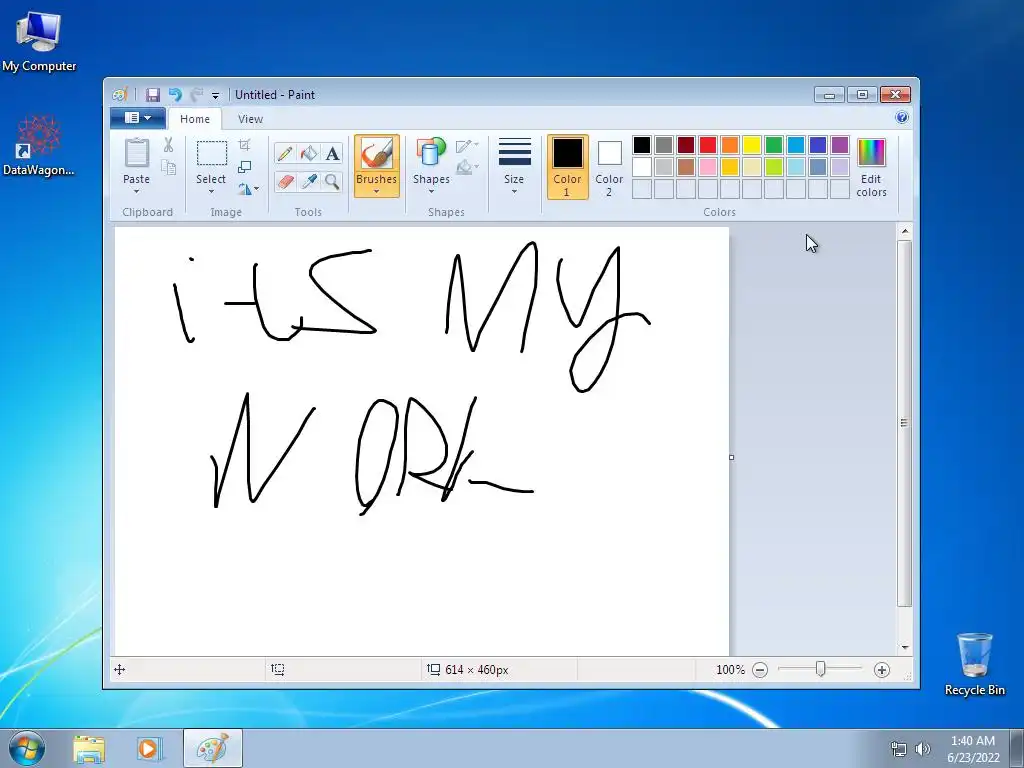Click the 100% zoom level text
The height and width of the screenshot is (768, 1024).
tap(730, 669)
